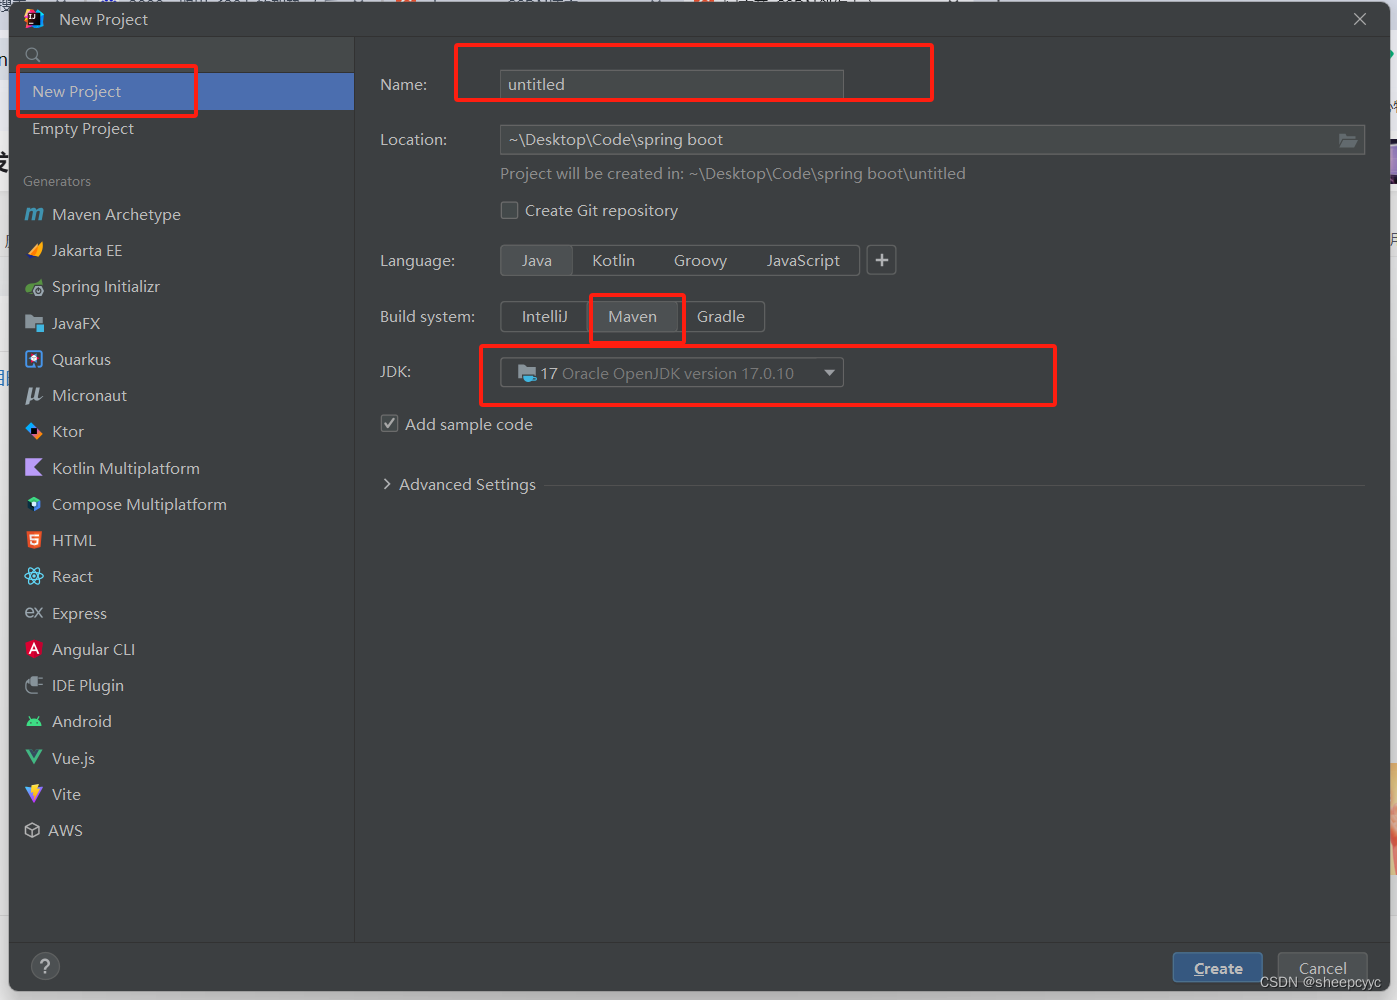Click the project Name input field

tap(672, 85)
